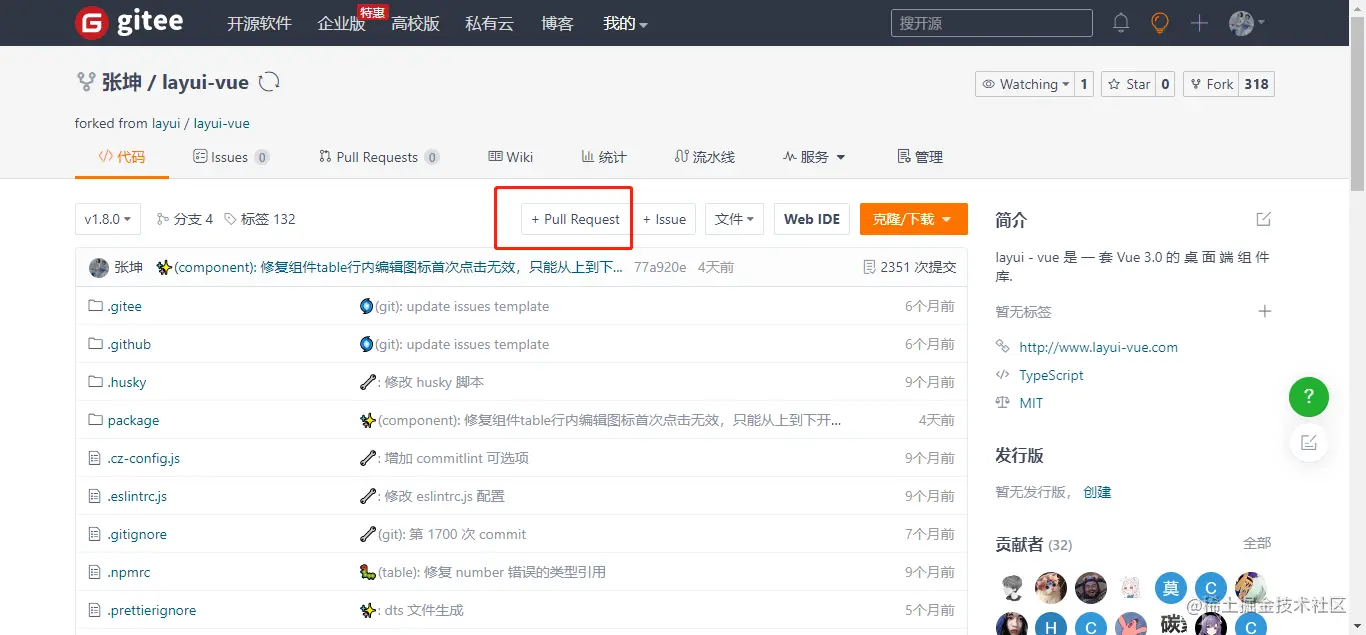The image size is (1366, 635).
Task: Open the http://www.layui-vue.com link
Action: tap(1098, 347)
